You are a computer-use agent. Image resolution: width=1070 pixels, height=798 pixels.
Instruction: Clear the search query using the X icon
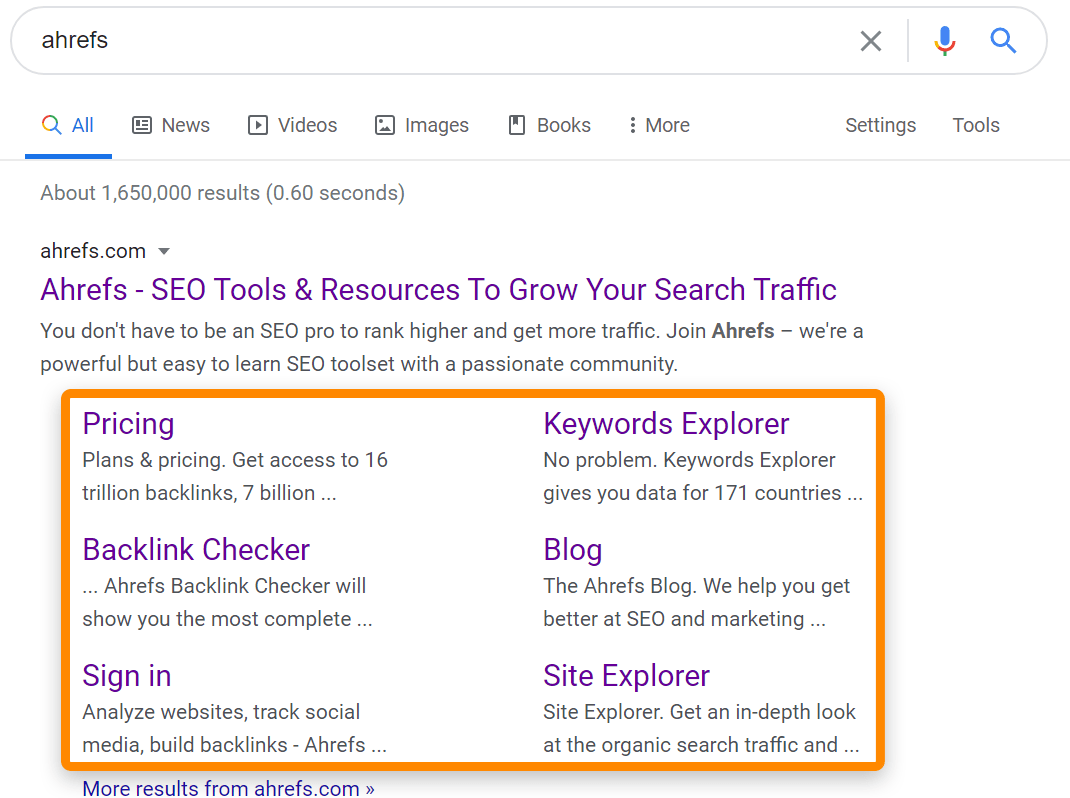tap(870, 41)
